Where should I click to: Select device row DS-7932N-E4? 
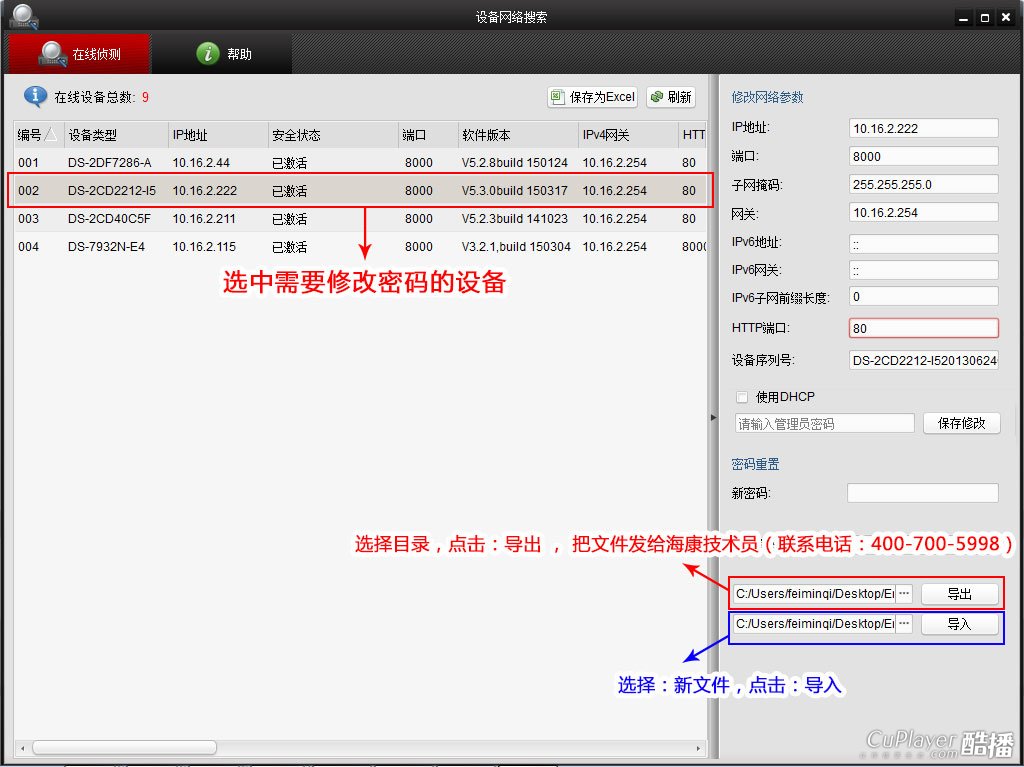(106, 247)
